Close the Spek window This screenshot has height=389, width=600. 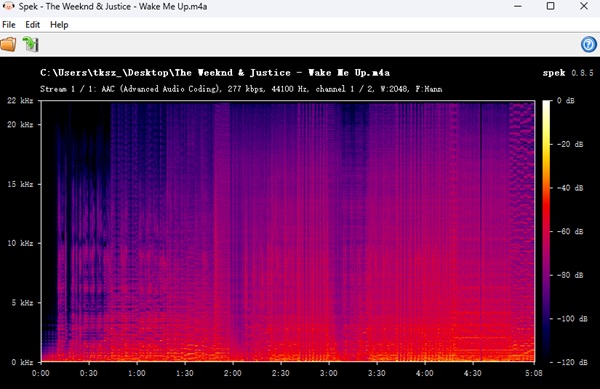pos(584,6)
